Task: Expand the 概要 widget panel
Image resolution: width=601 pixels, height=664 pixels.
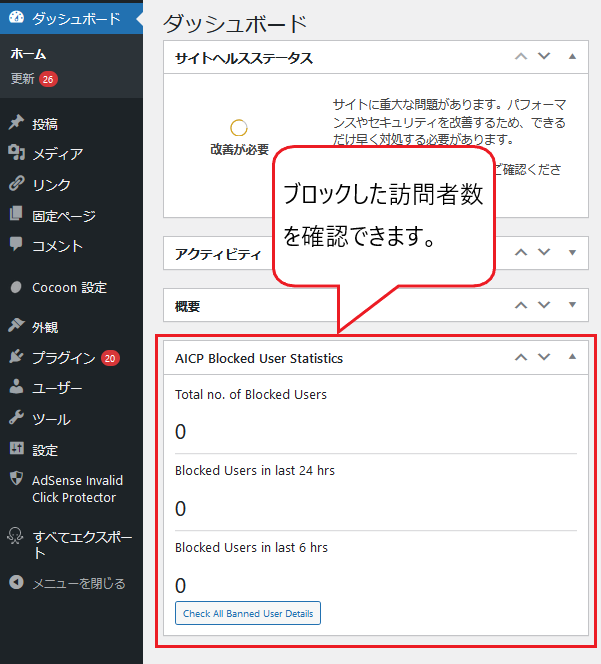Action: click(572, 305)
